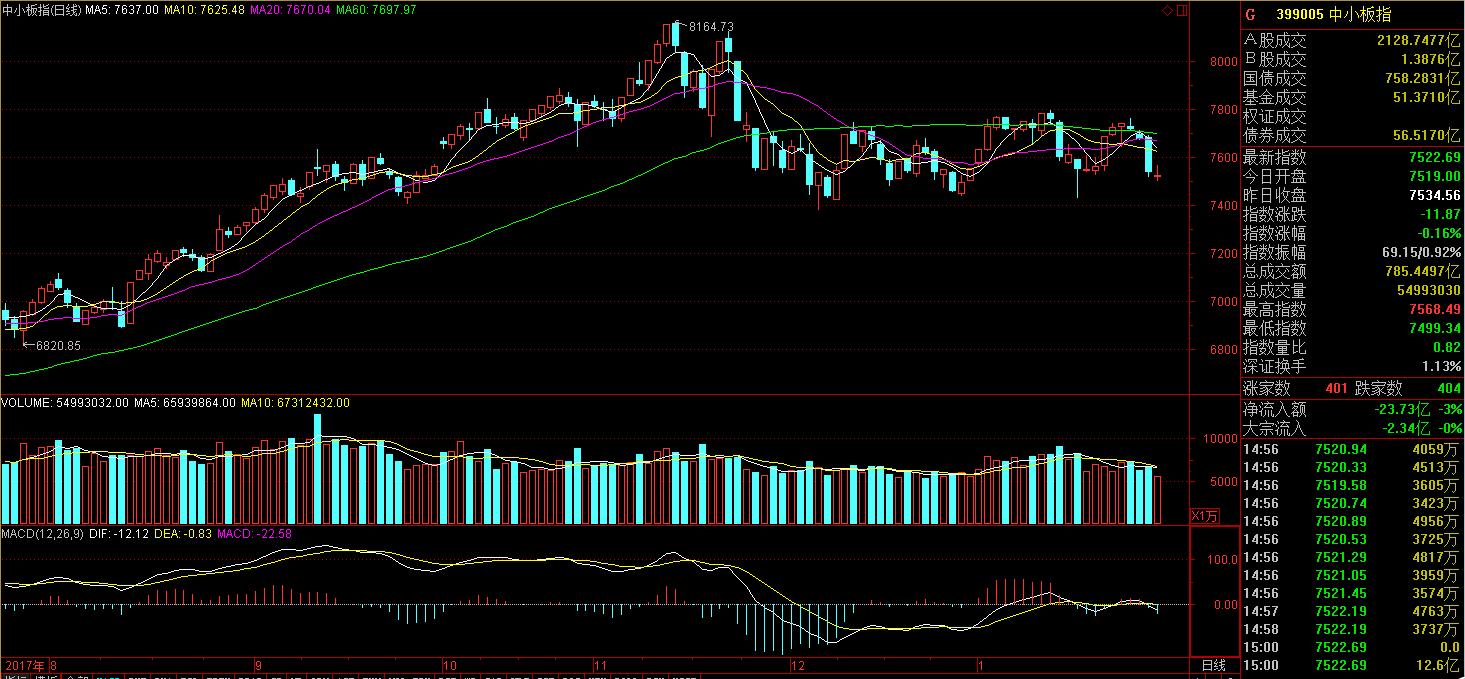Select the MA5: 7637.00 indicator label
This screenshot has width=1465, height=679.
tap(121, 9)
